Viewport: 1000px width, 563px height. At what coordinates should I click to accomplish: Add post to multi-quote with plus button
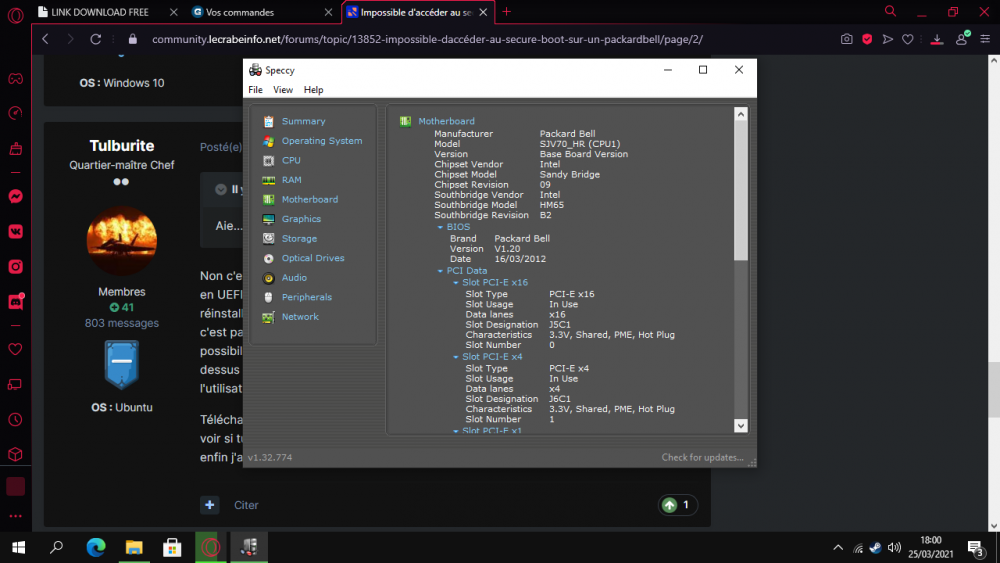[x=209, y=505]
